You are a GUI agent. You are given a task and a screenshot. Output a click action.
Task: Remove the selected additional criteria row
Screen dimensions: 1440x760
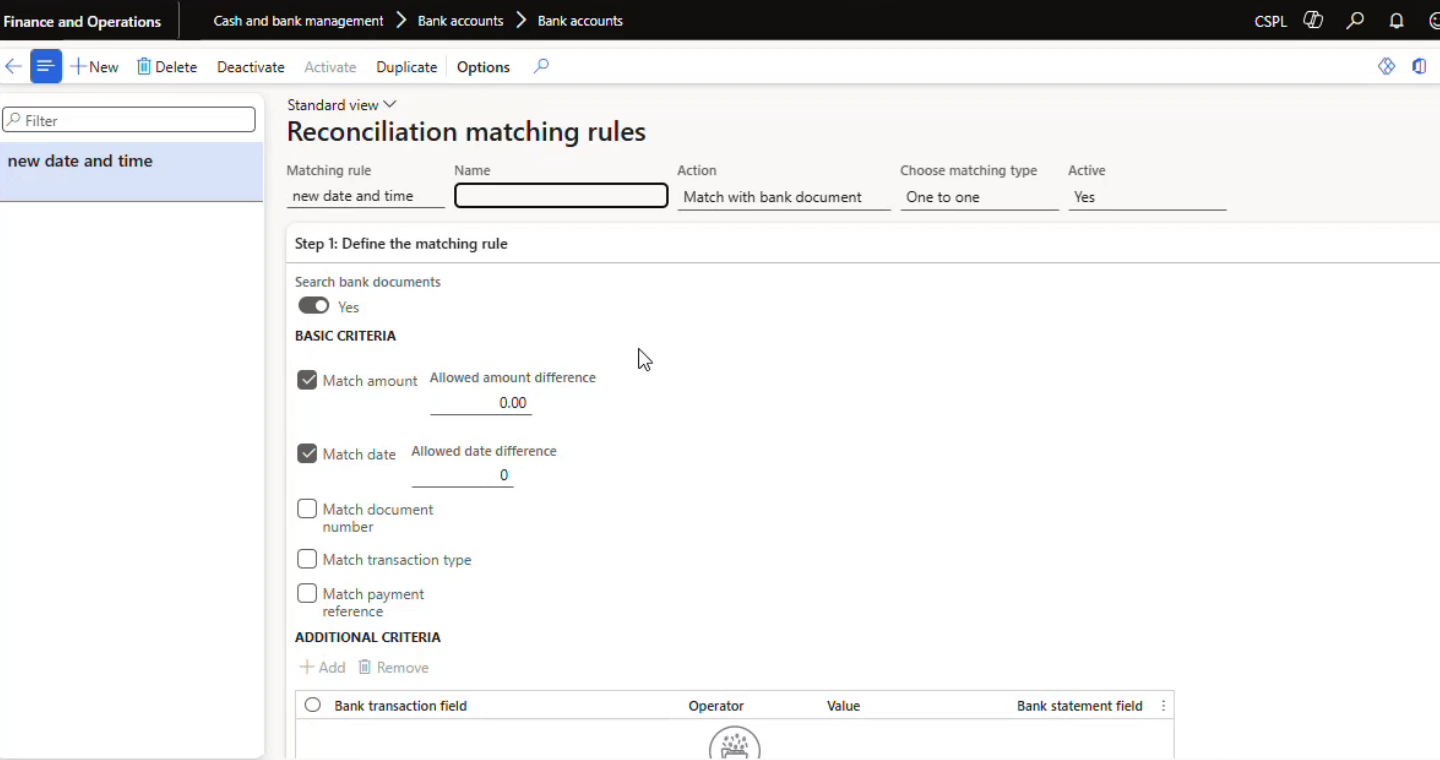(393, 667)
